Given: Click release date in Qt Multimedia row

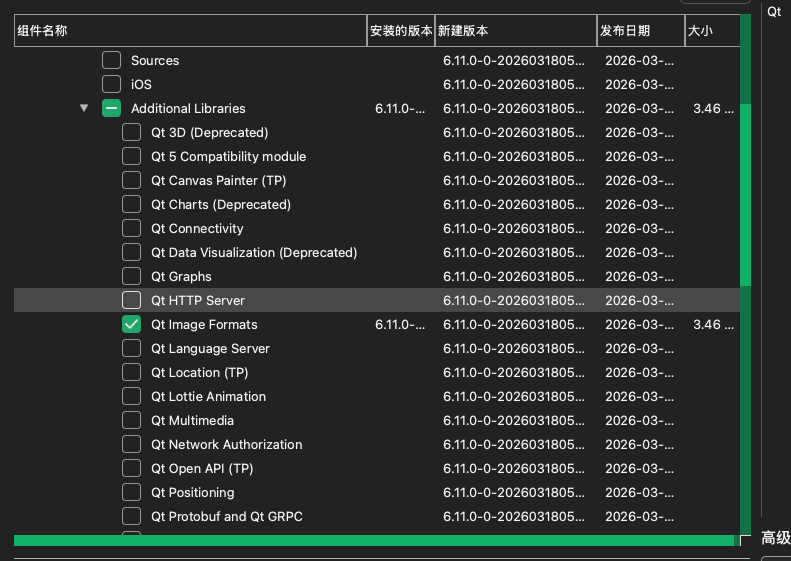Looking at the screenshot, I should pyautogui.click(x=639, y=421).
